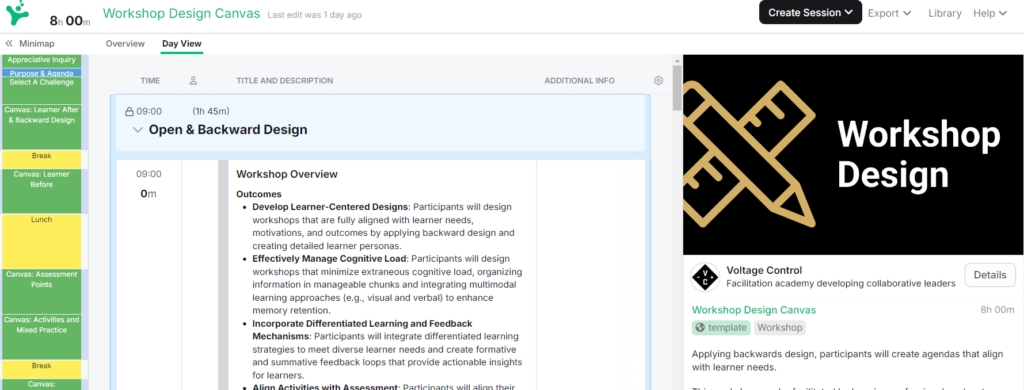Click the vertical scrollbar of agenda
Screen dimensions: 1024x390
click(677, 222)
